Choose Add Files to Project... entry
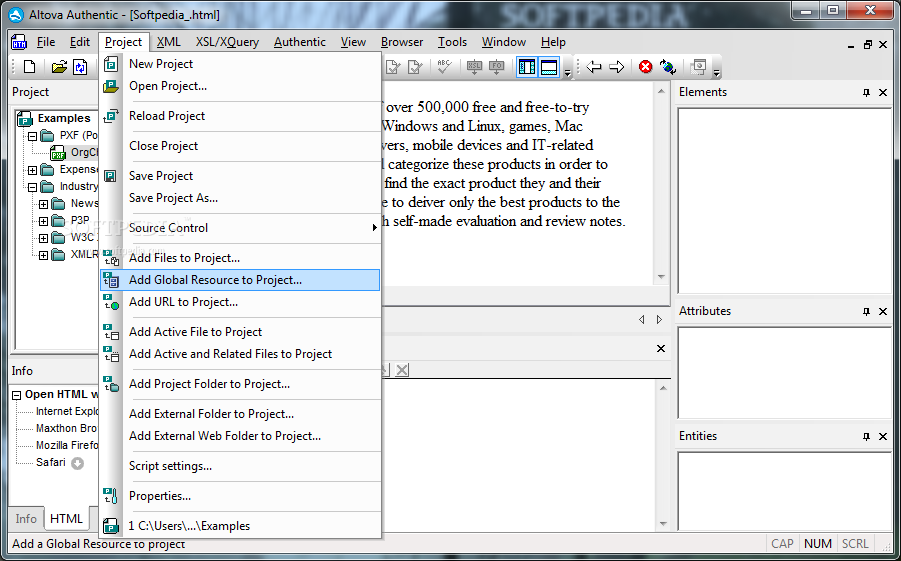The width and height of the screenshot is (901, 561). (x=240, y=258)
